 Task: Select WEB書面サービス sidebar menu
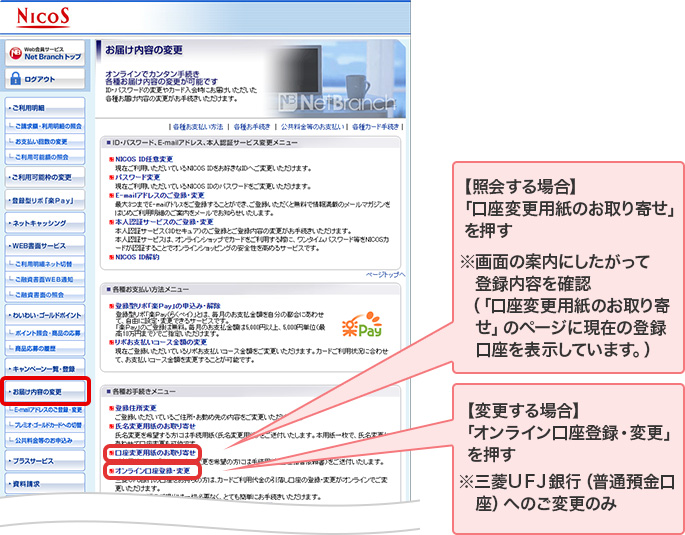point(45,246)
